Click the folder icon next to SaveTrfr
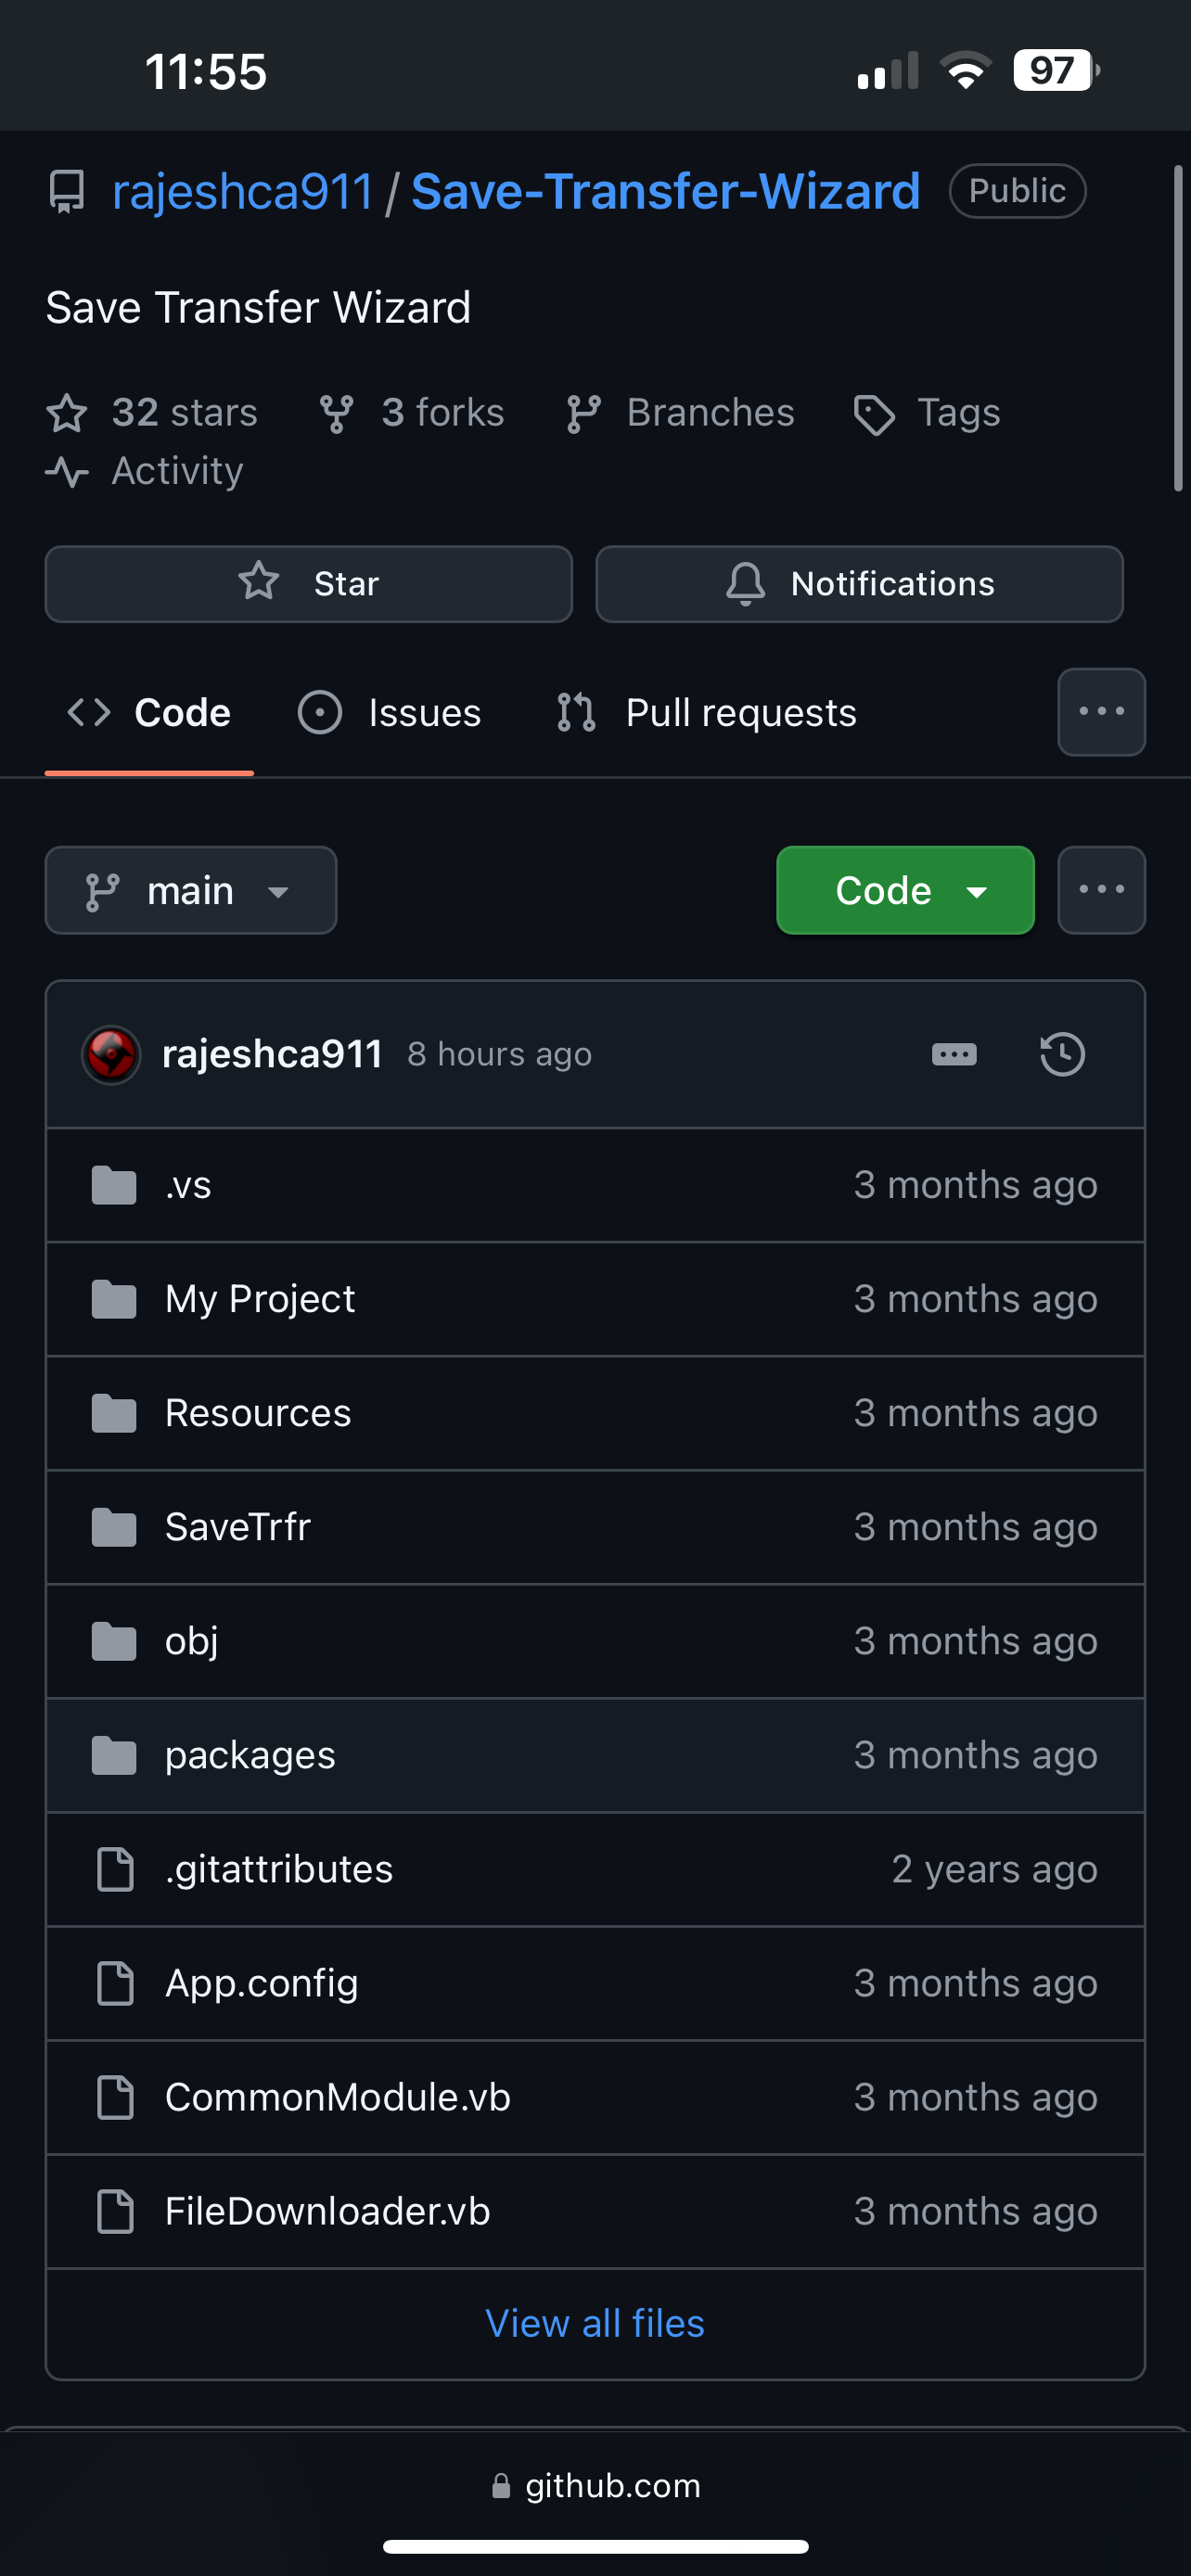The image size is (1191, 2576). (114, 1528)
